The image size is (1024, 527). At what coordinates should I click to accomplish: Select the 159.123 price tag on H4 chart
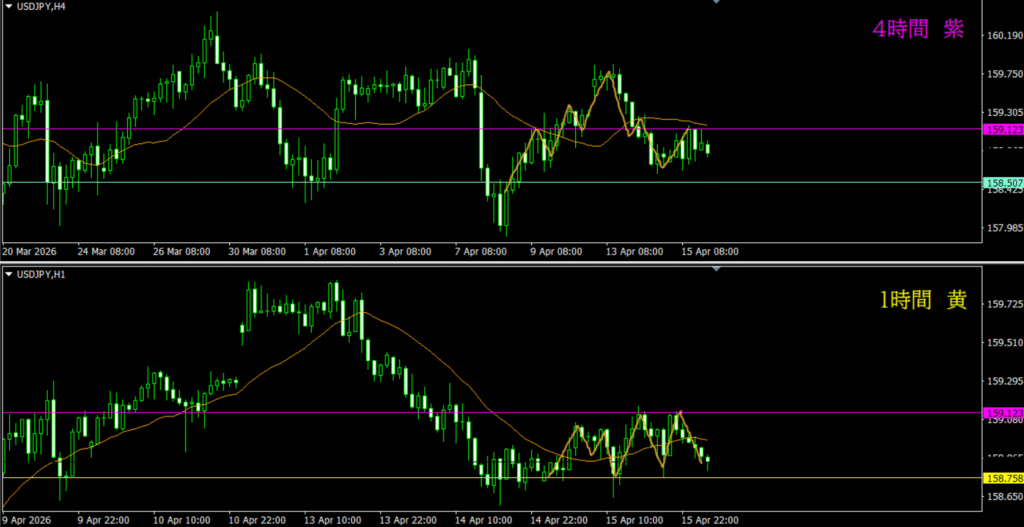point(1003,129)
